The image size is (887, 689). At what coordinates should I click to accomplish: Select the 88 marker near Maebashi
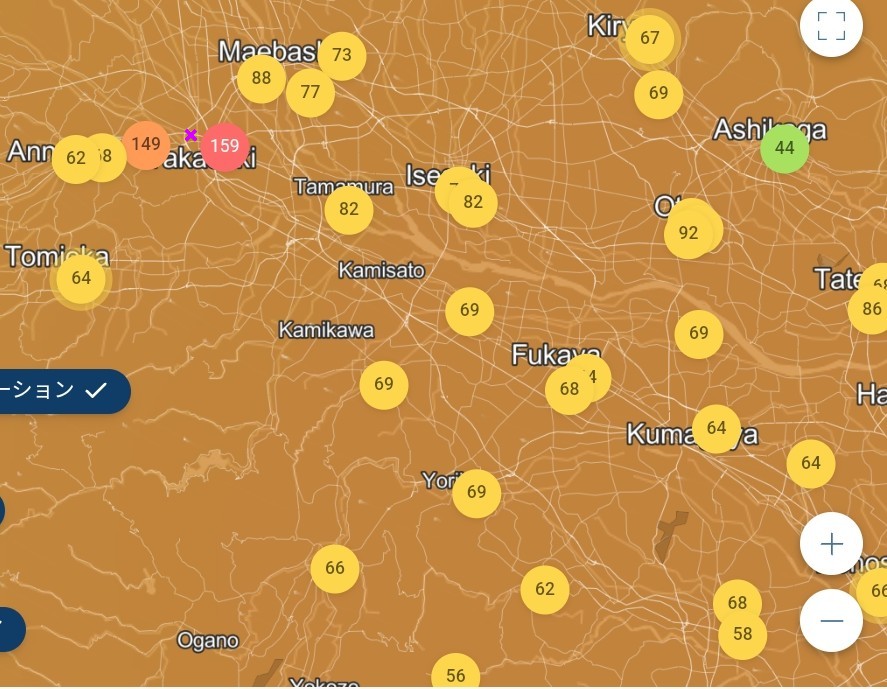point(261,79)
